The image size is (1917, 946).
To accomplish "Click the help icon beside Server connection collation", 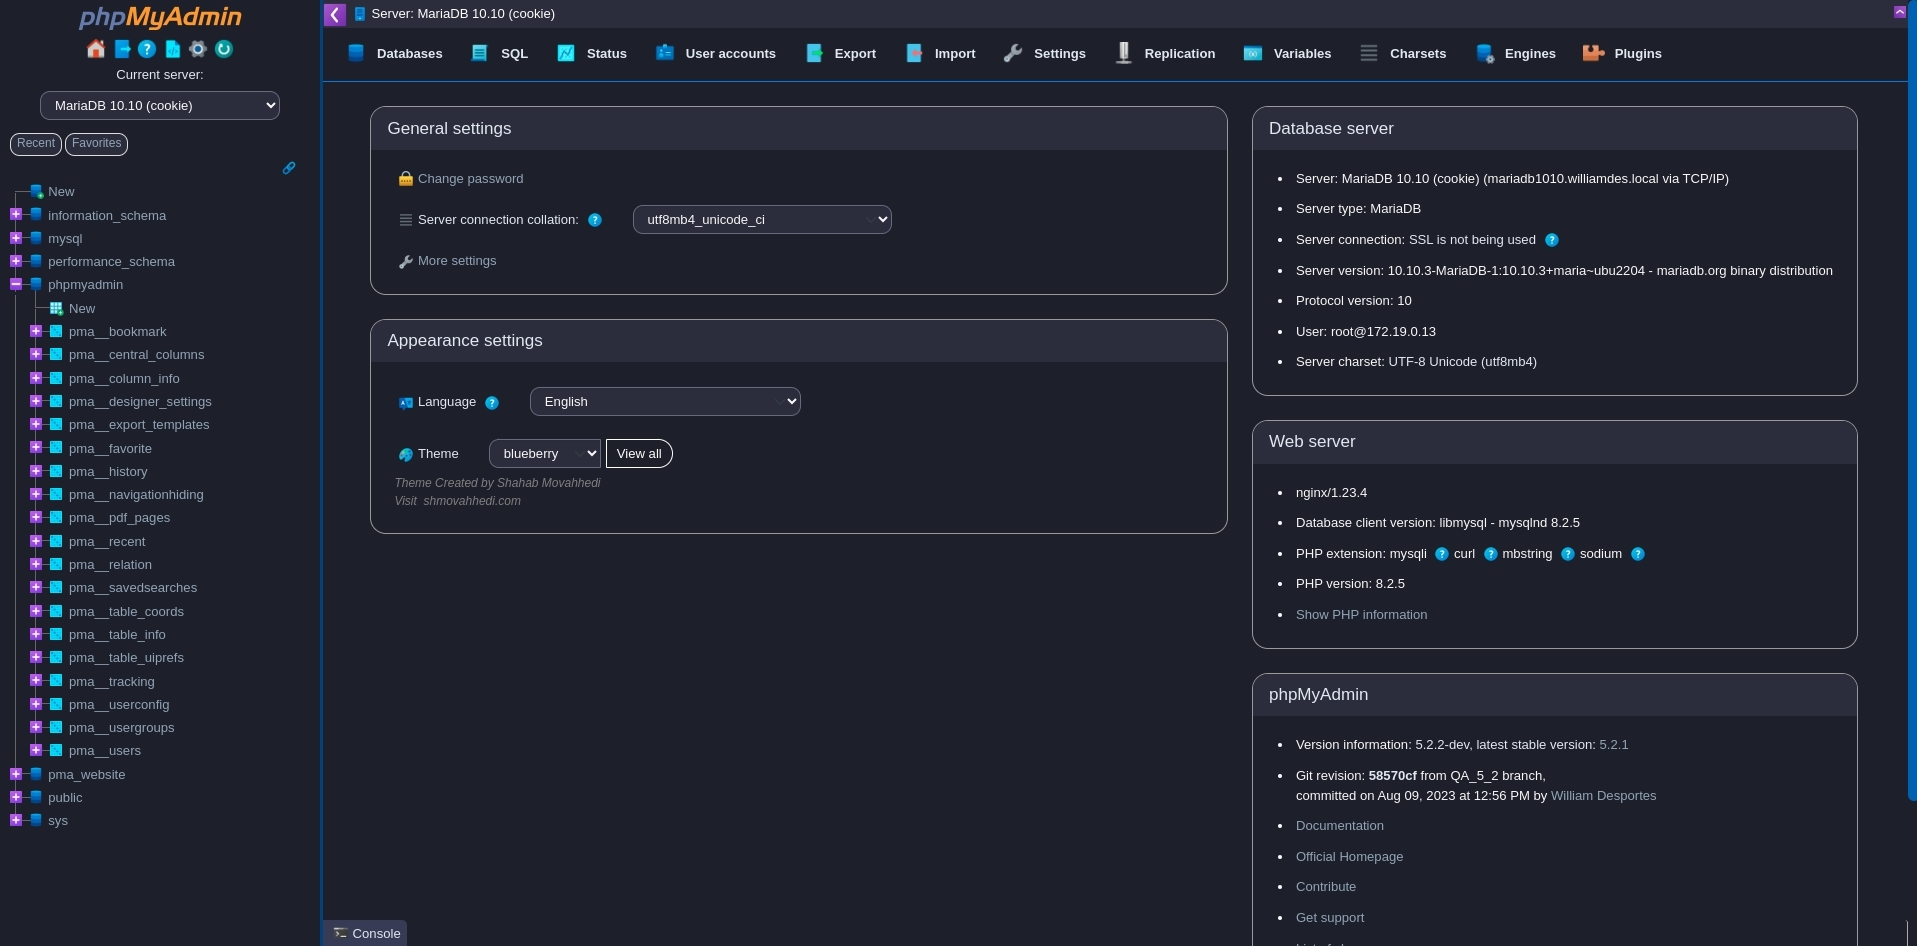I will pos(595,220).
